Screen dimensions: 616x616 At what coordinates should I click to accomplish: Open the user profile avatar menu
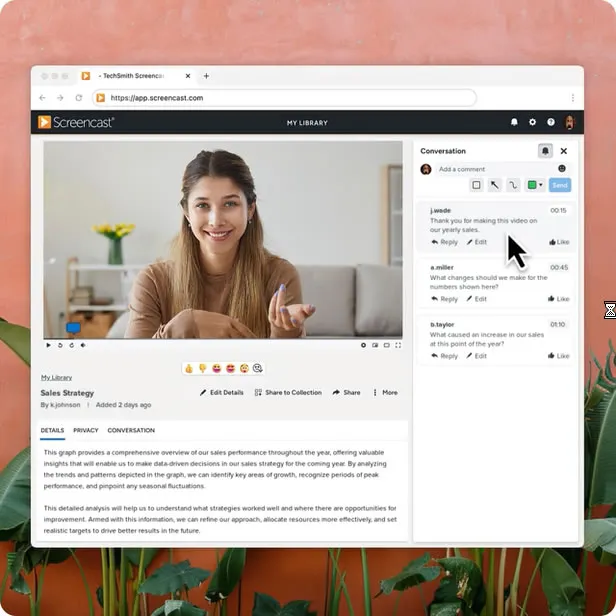point(570,122)
